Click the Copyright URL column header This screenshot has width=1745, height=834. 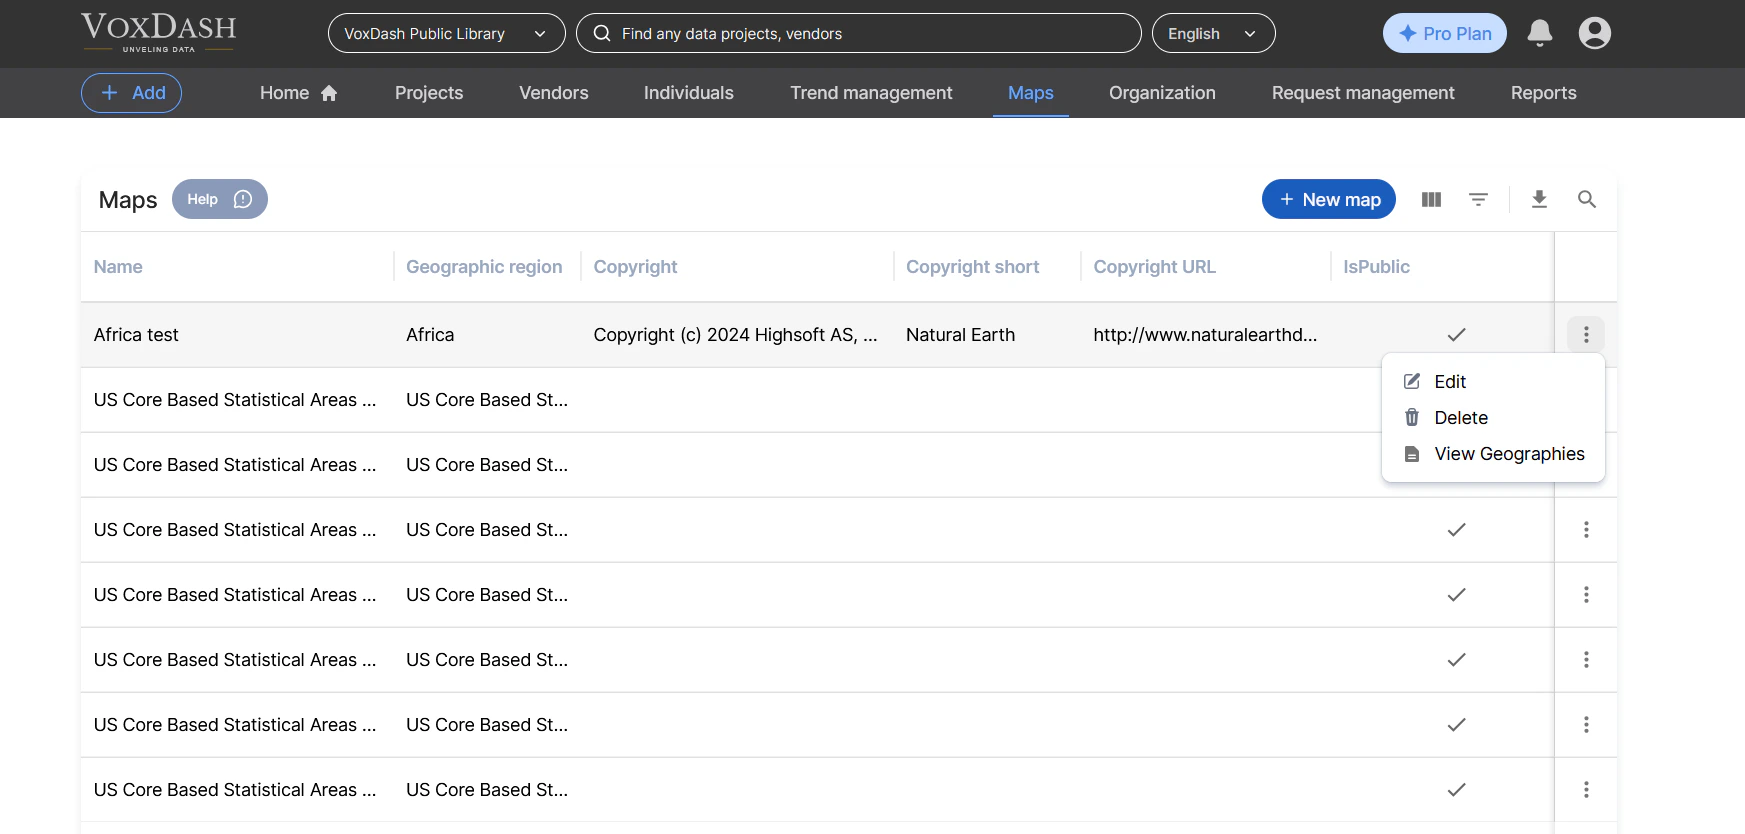[x=1154, y=267]
